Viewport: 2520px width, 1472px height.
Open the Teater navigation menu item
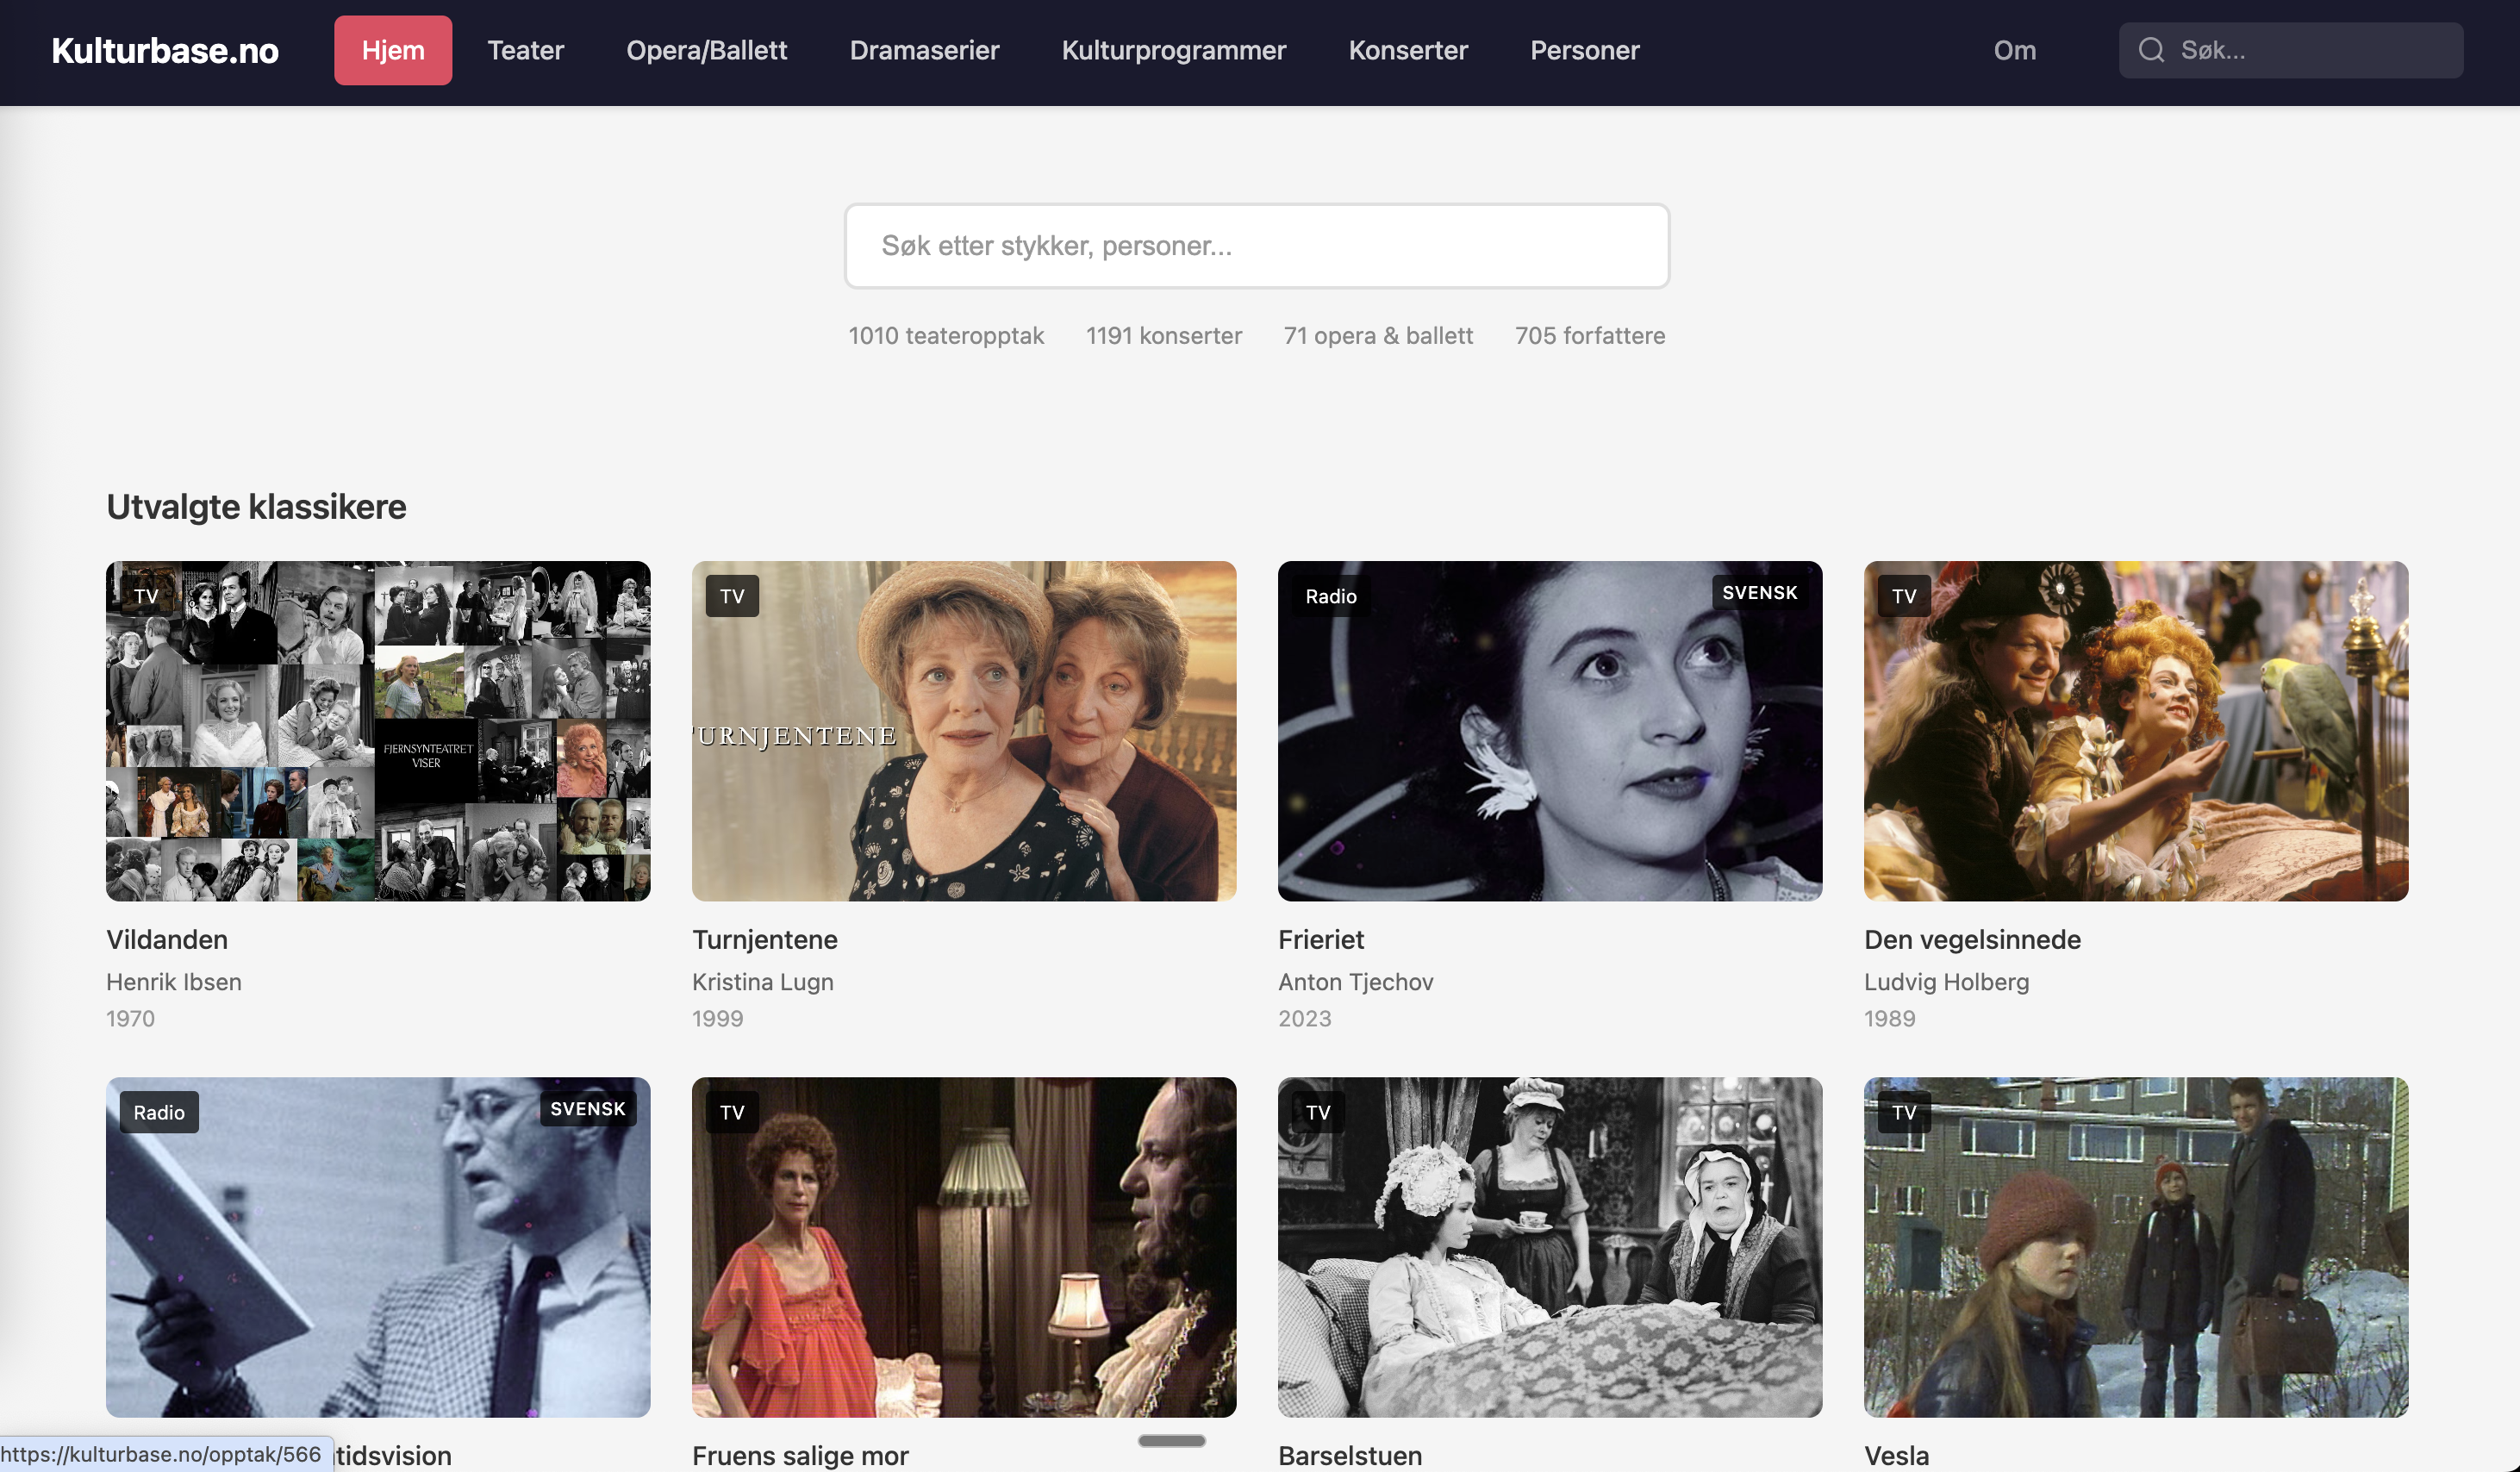[525, 50]
